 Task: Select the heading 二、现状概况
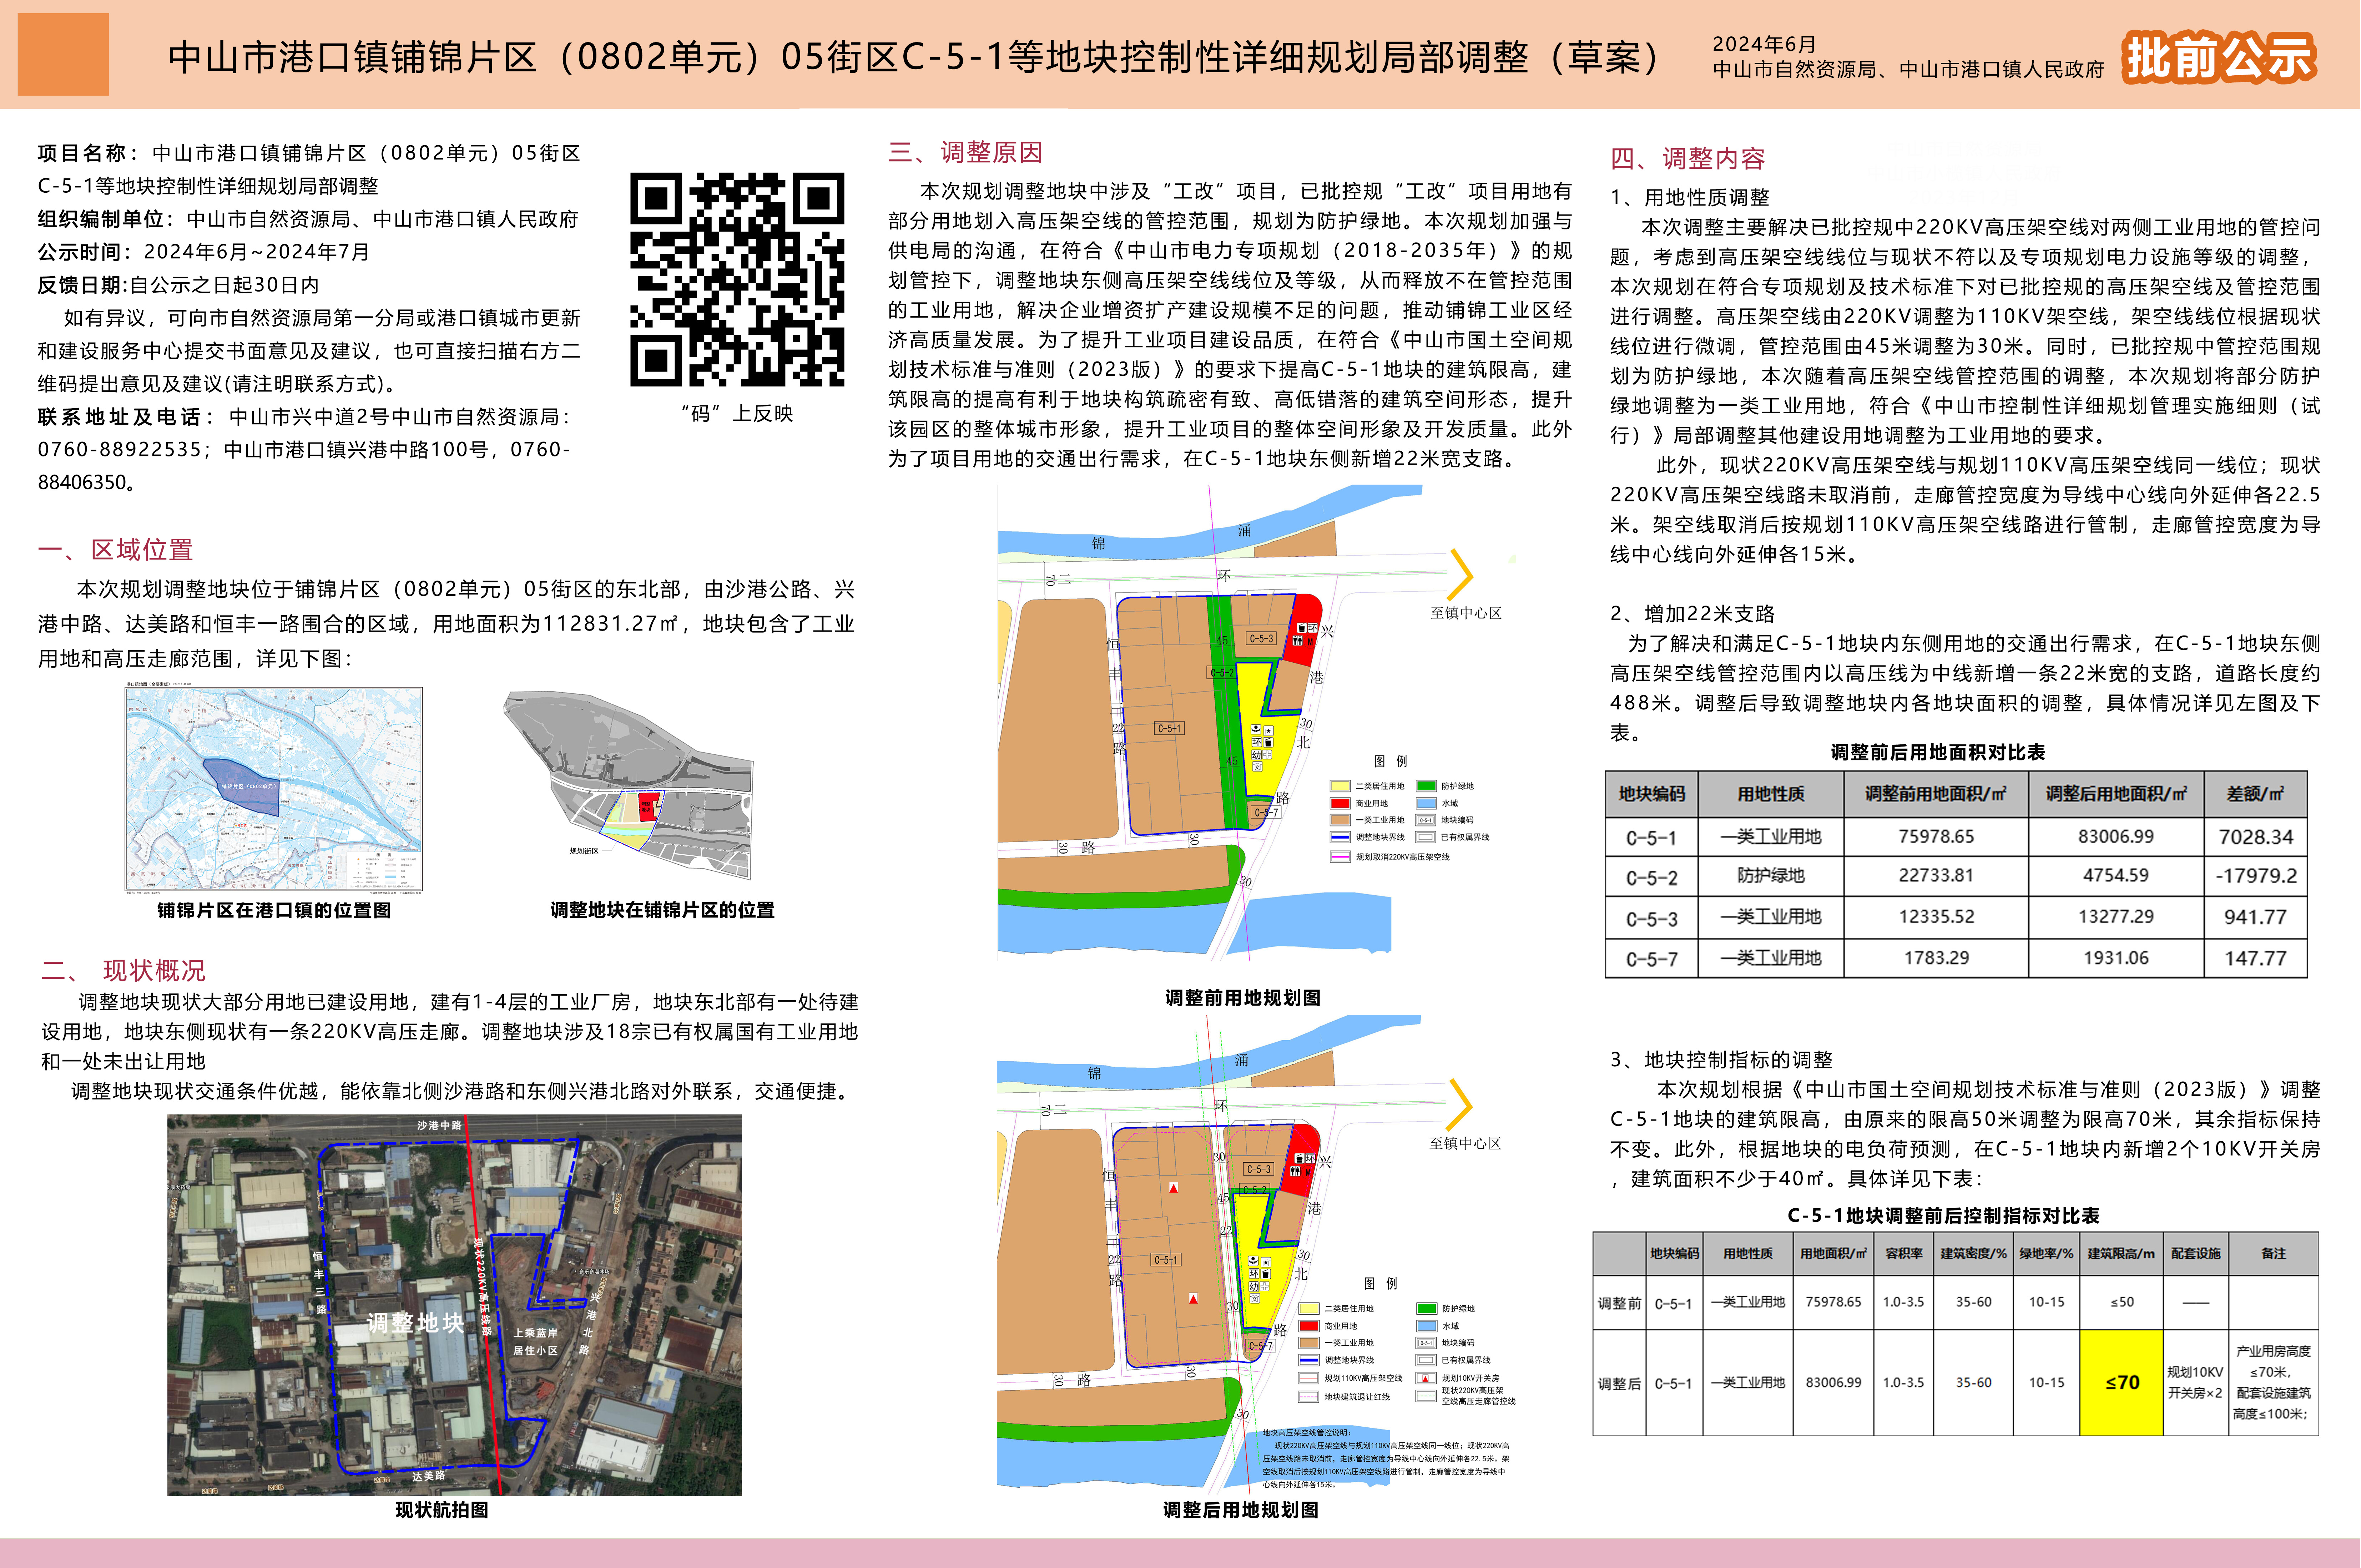123,970
